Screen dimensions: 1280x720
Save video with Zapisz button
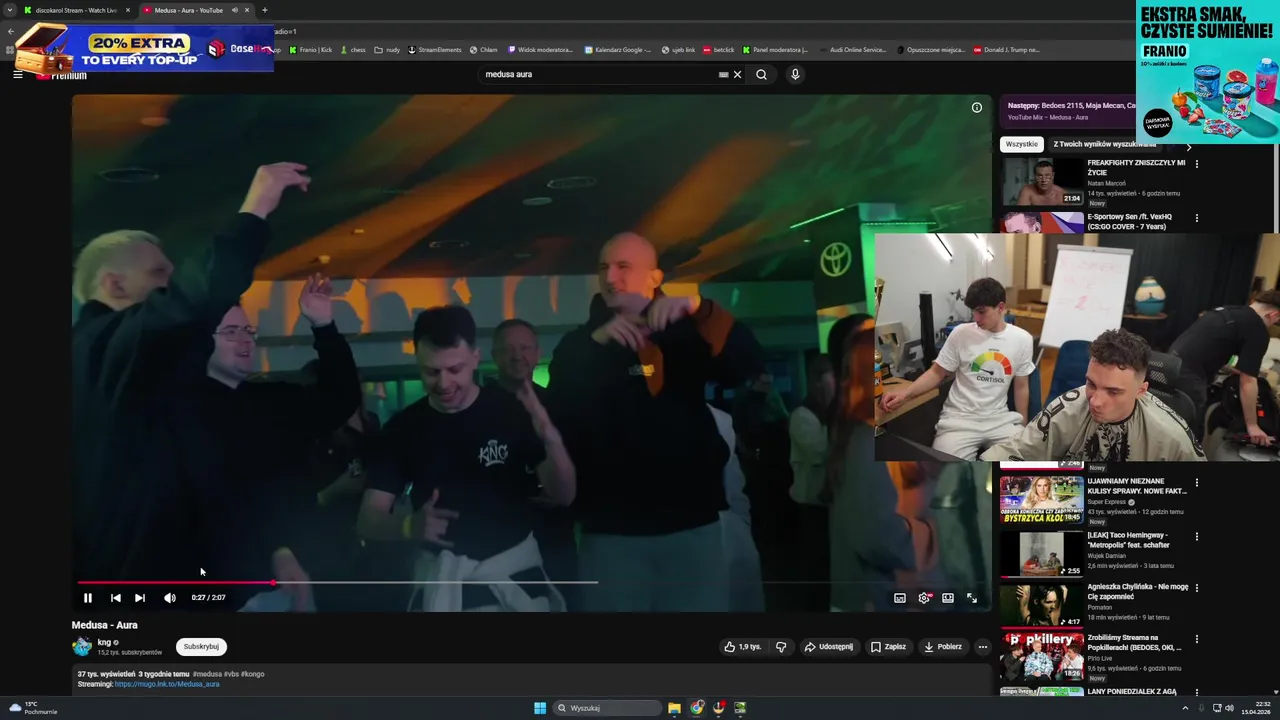(x=888, y=647)
